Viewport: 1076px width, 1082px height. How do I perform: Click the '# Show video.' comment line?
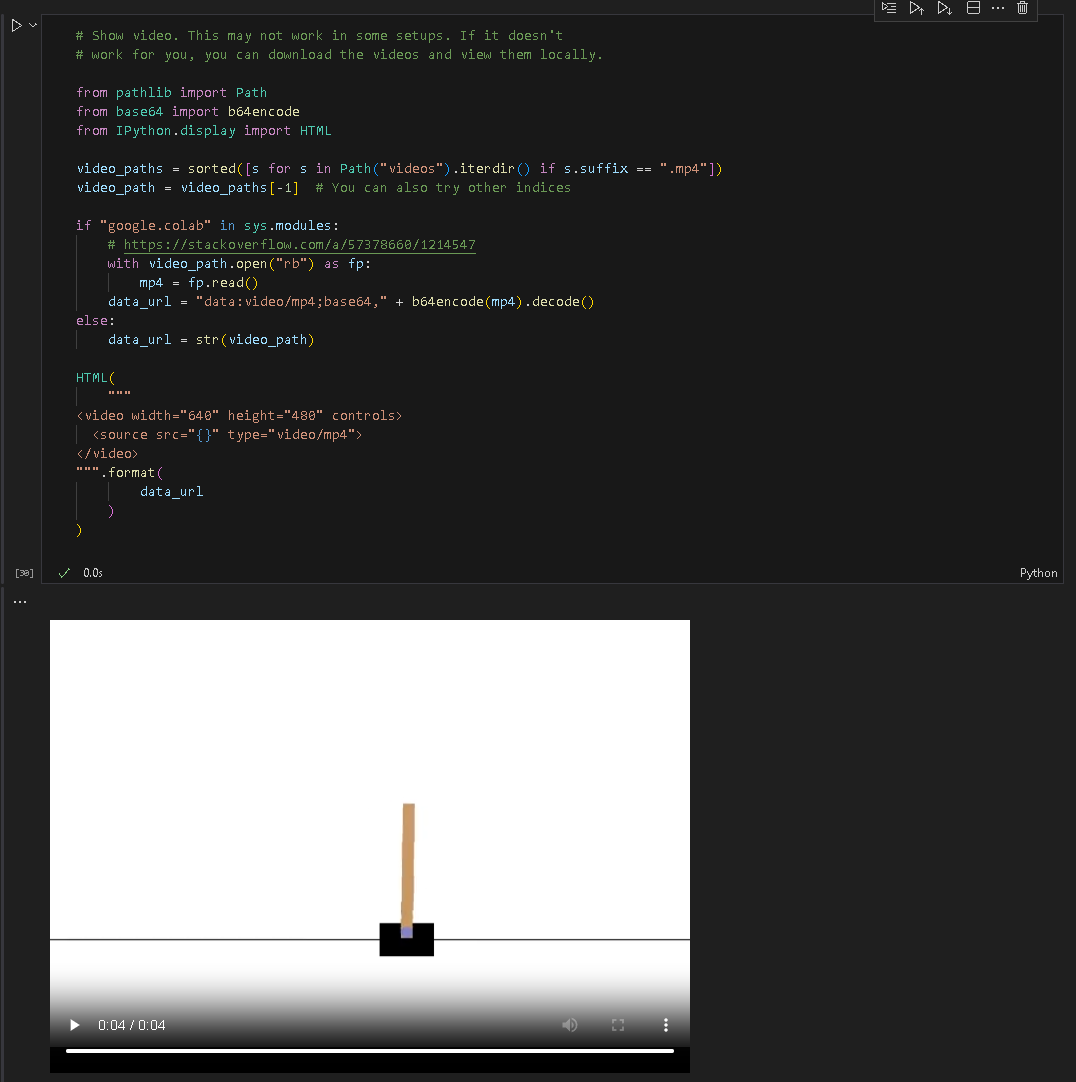coord(319,35)
